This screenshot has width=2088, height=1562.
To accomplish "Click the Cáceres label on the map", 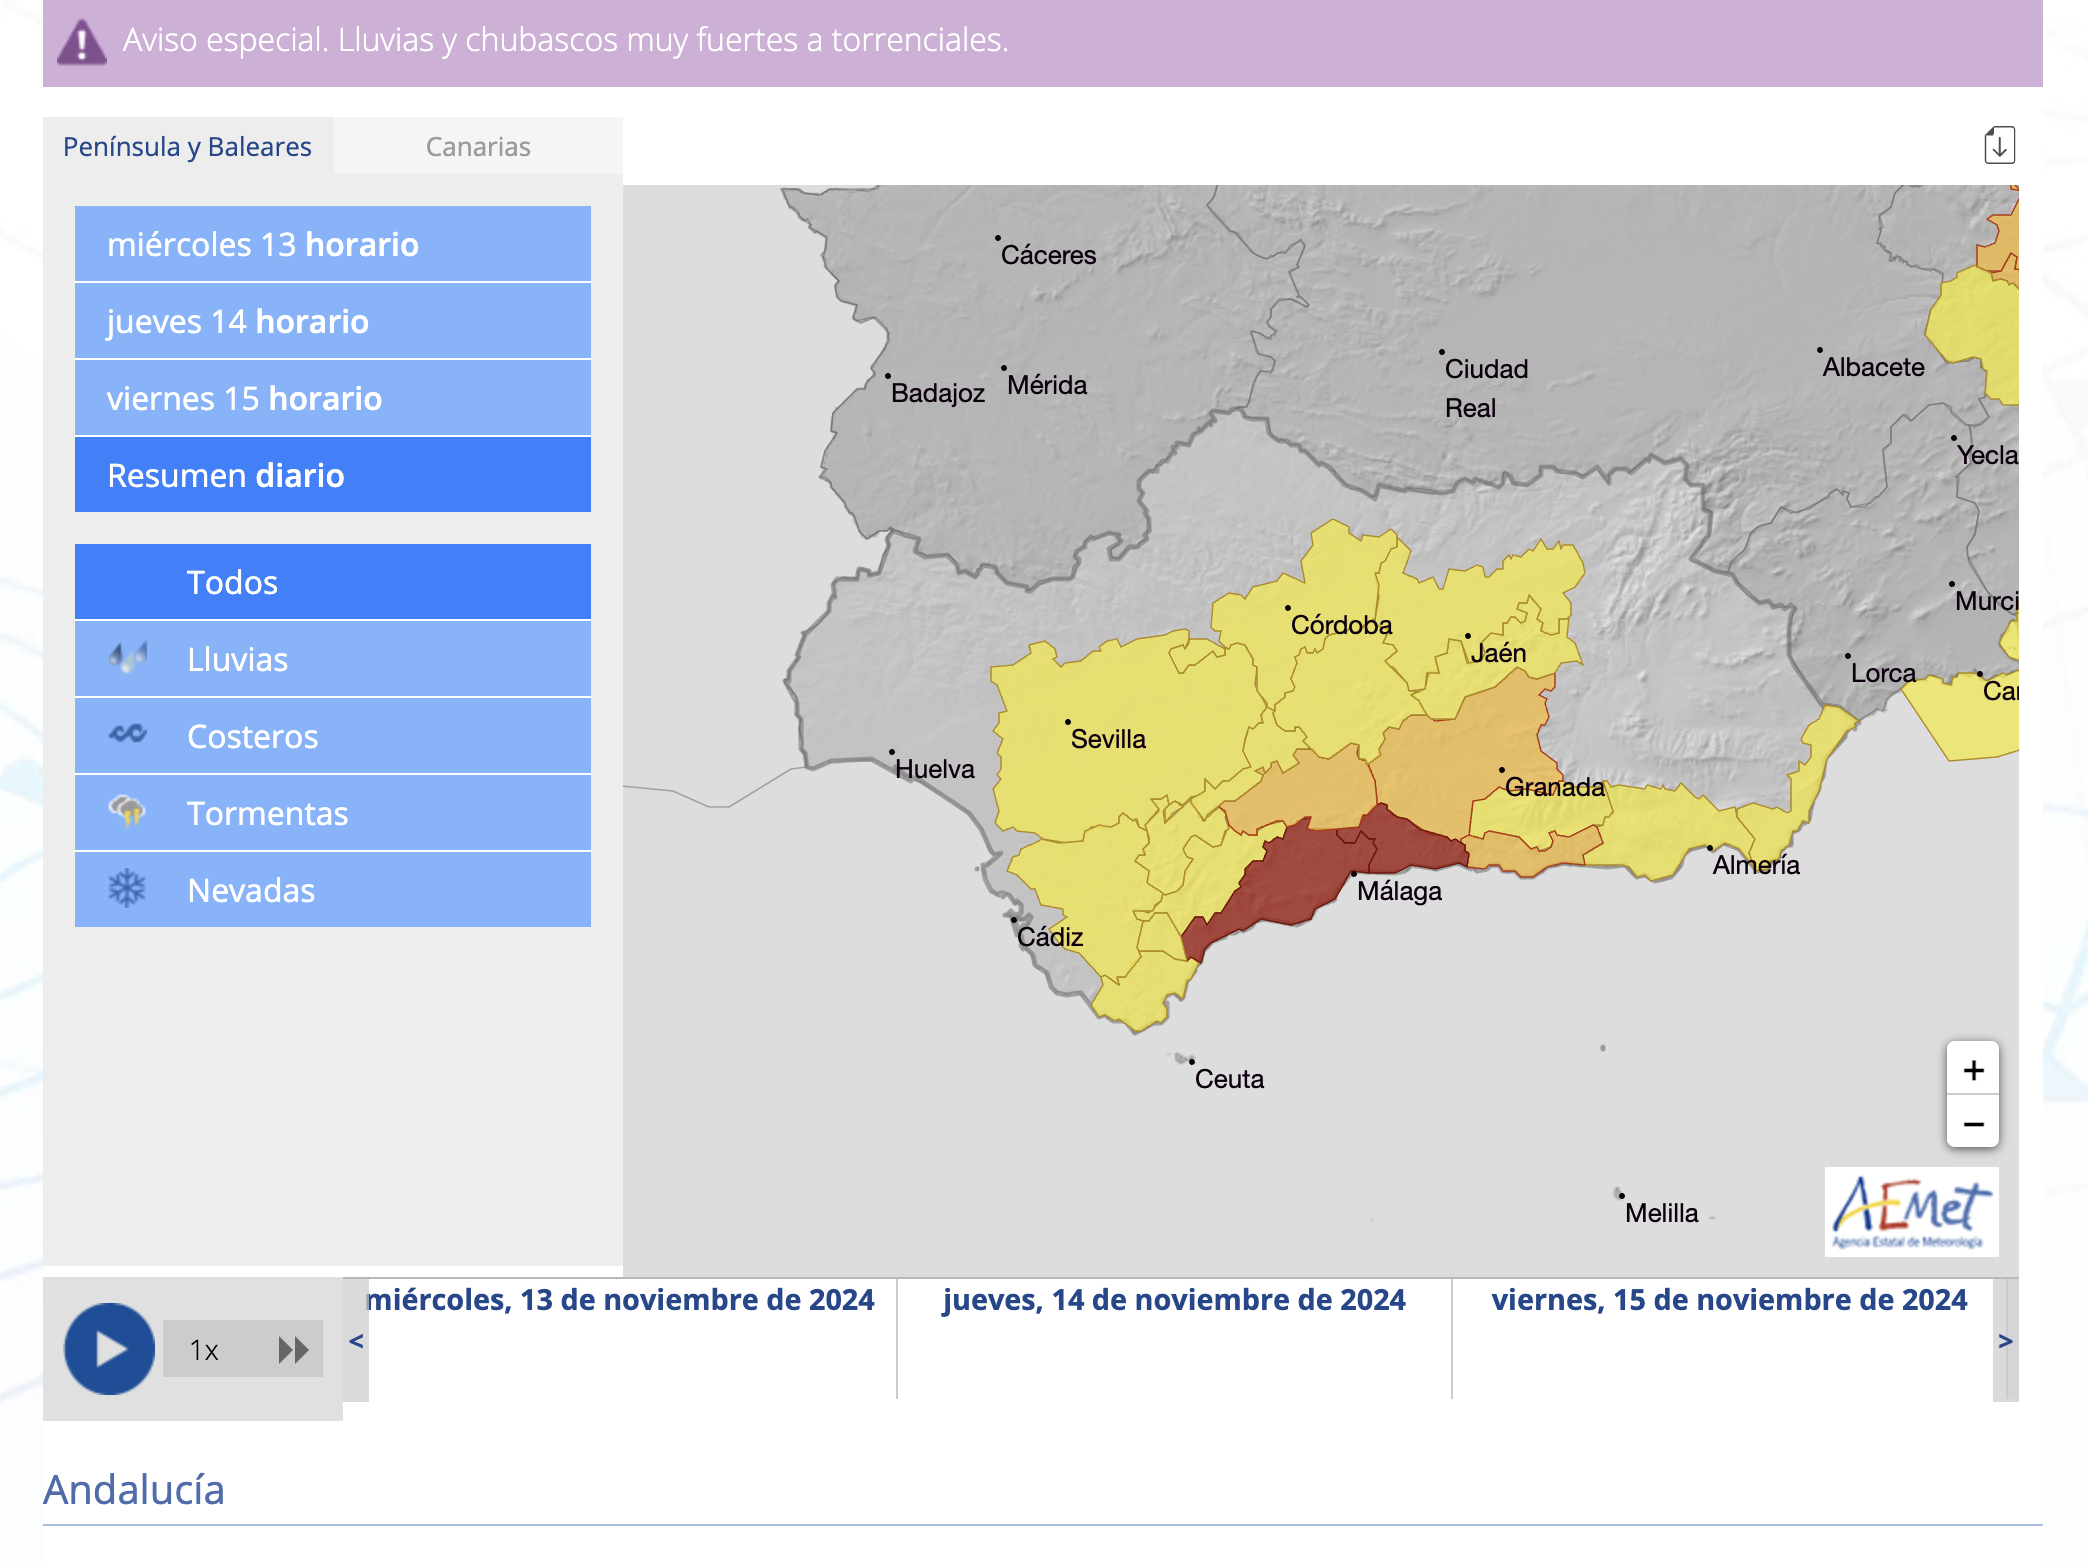I will point(1048,255).
